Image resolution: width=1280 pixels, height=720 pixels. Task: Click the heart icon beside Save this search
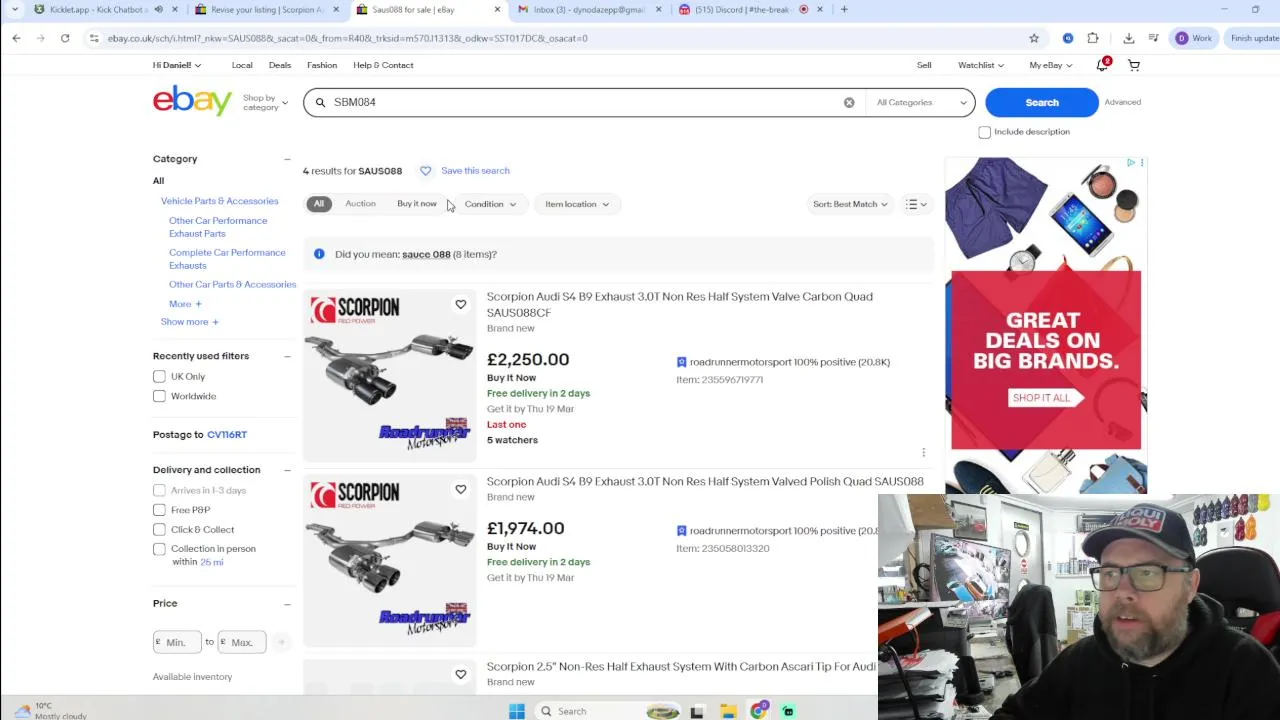pos(425,171)
